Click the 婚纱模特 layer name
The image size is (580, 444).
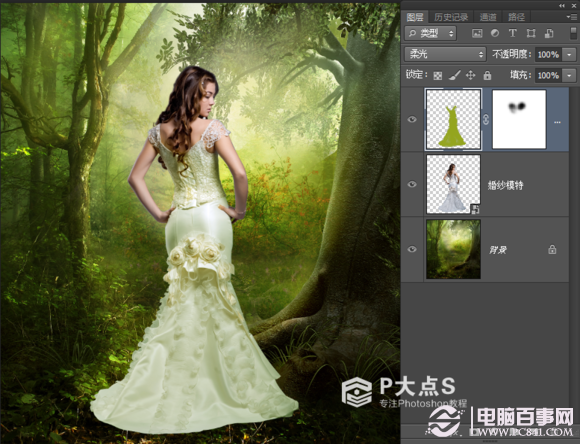coord(505,185)
